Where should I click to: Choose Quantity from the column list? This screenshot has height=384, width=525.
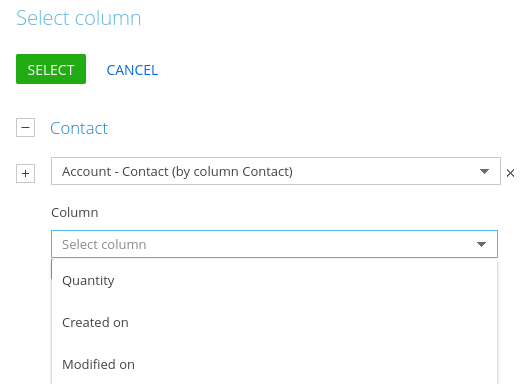point(88,281)
